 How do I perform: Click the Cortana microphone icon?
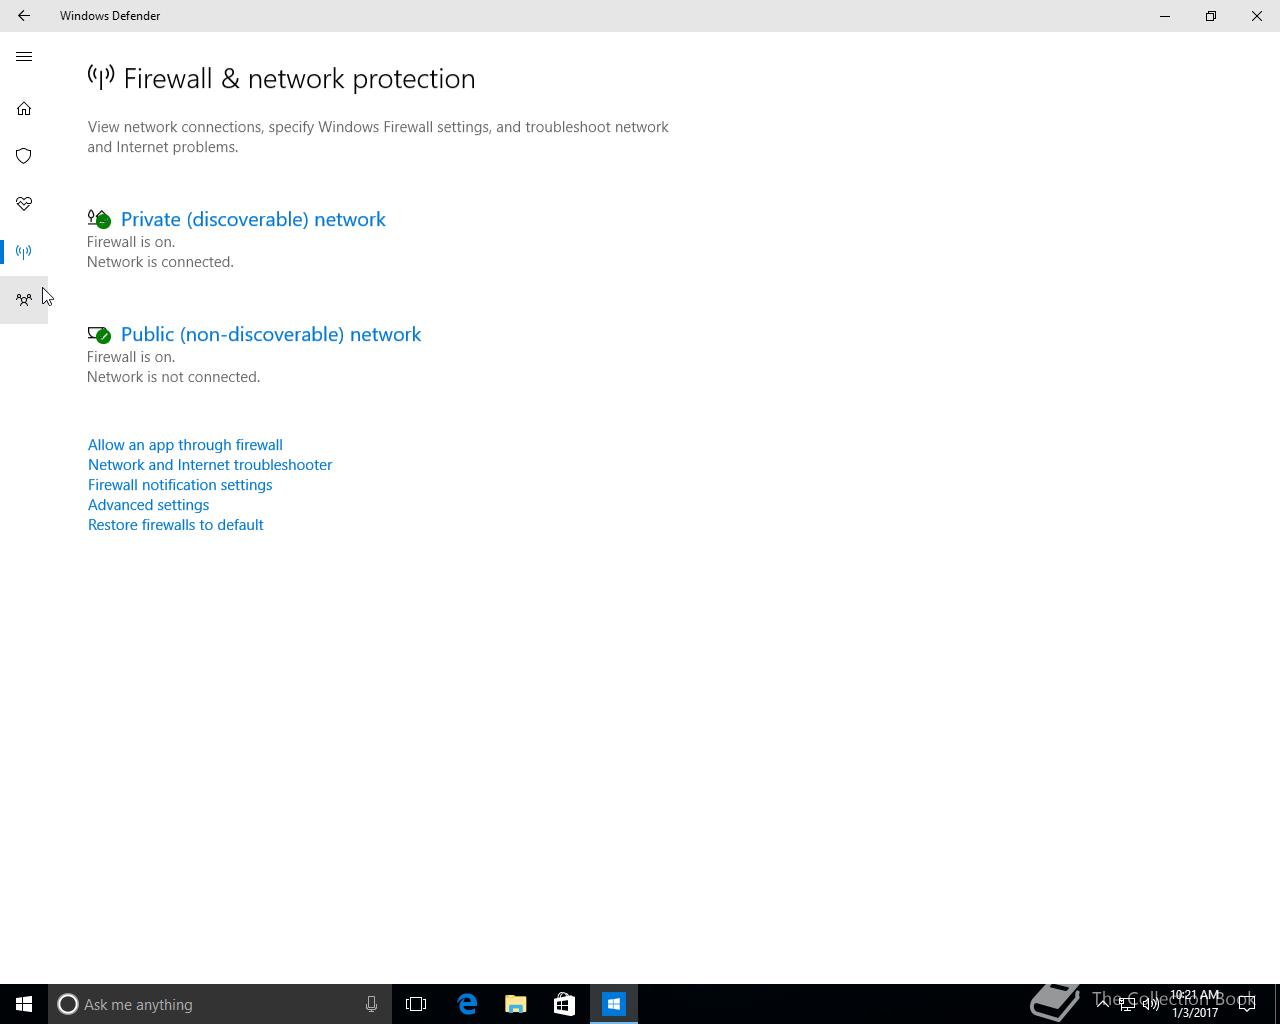[371, 1004]
